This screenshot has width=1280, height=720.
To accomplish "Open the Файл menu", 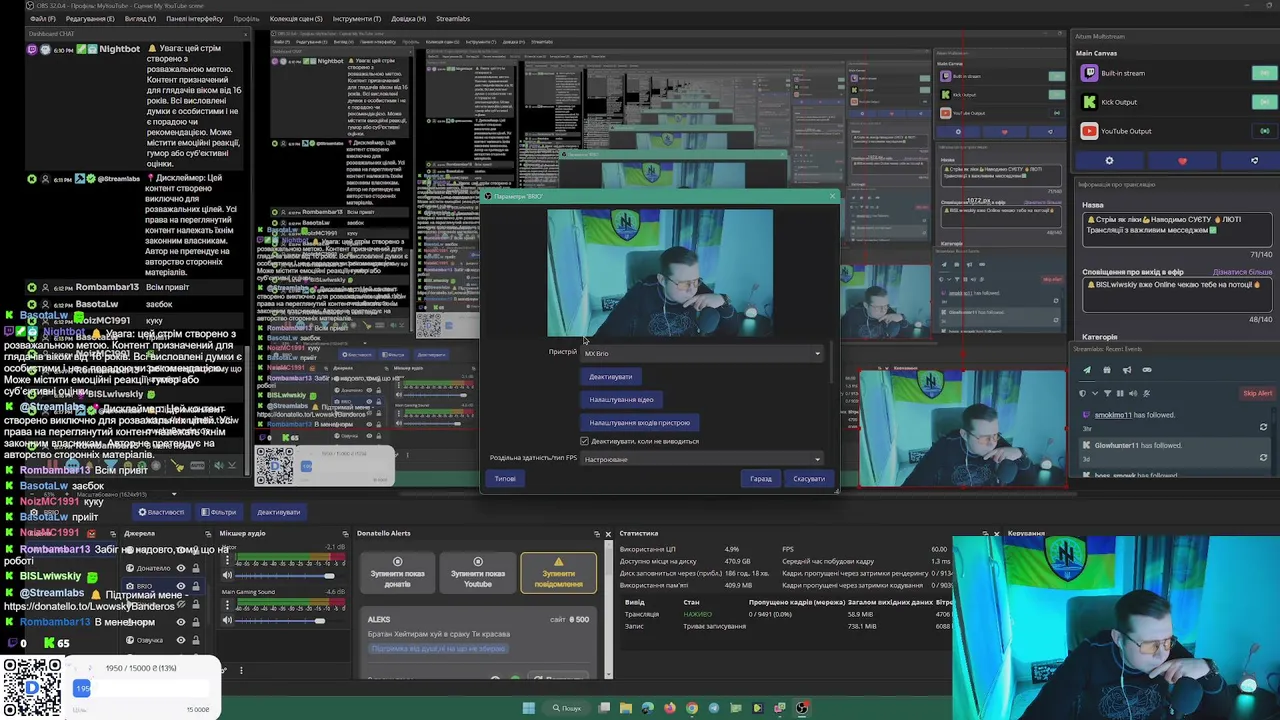I will [43, 19].
